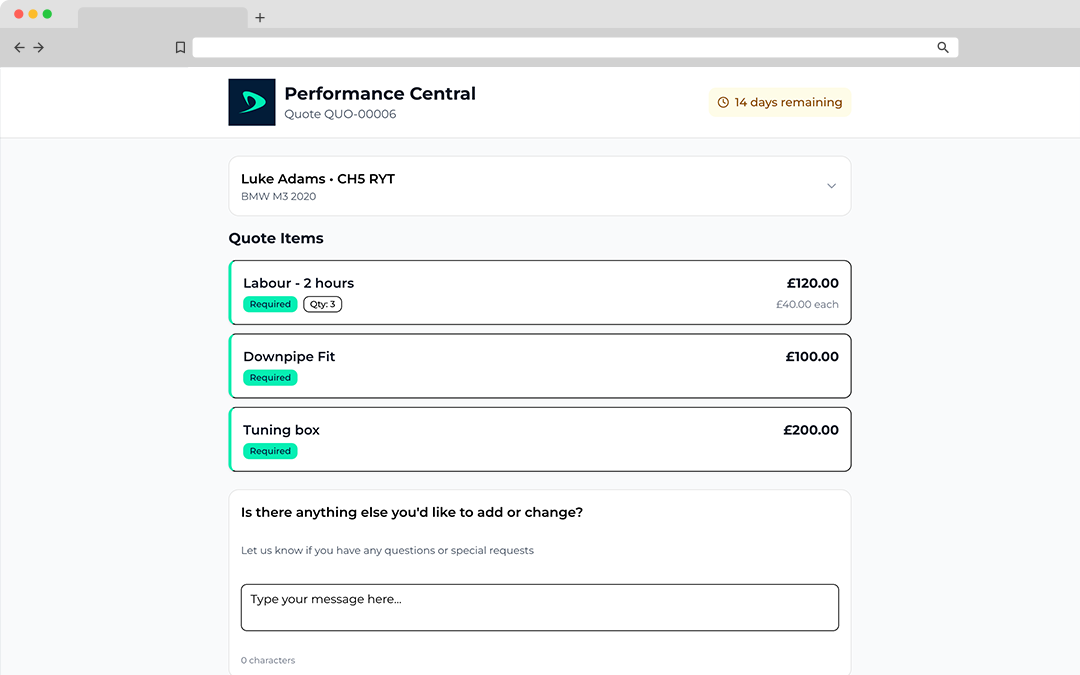
Task: Click the browser address bar
Action: 560,47
